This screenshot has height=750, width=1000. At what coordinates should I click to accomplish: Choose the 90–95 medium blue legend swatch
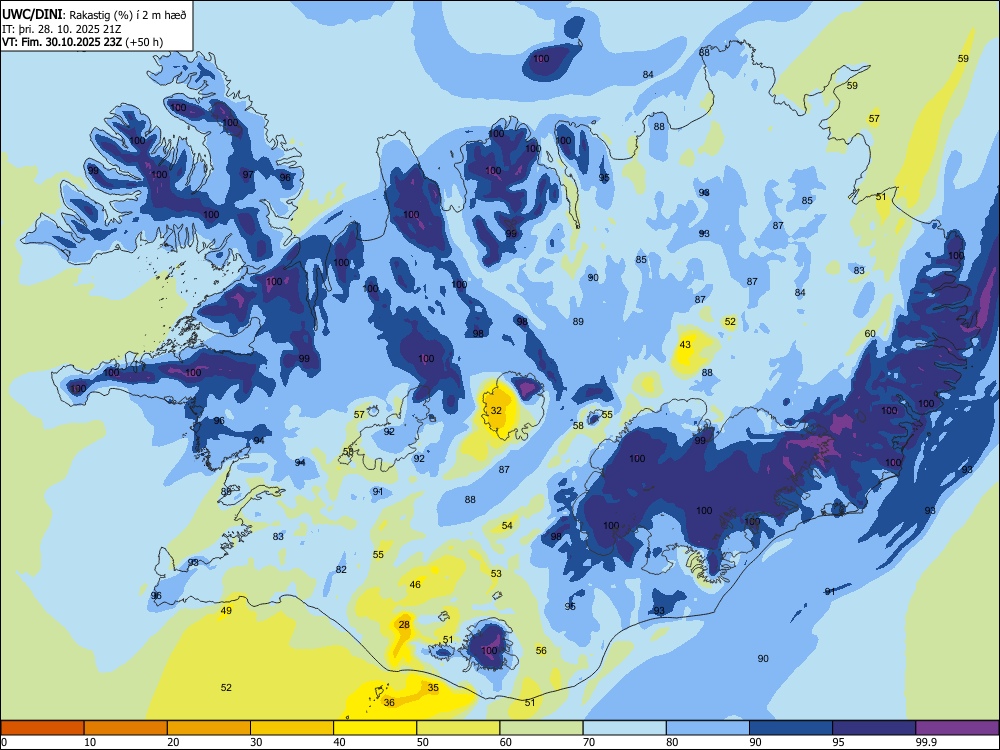point(791,728)
